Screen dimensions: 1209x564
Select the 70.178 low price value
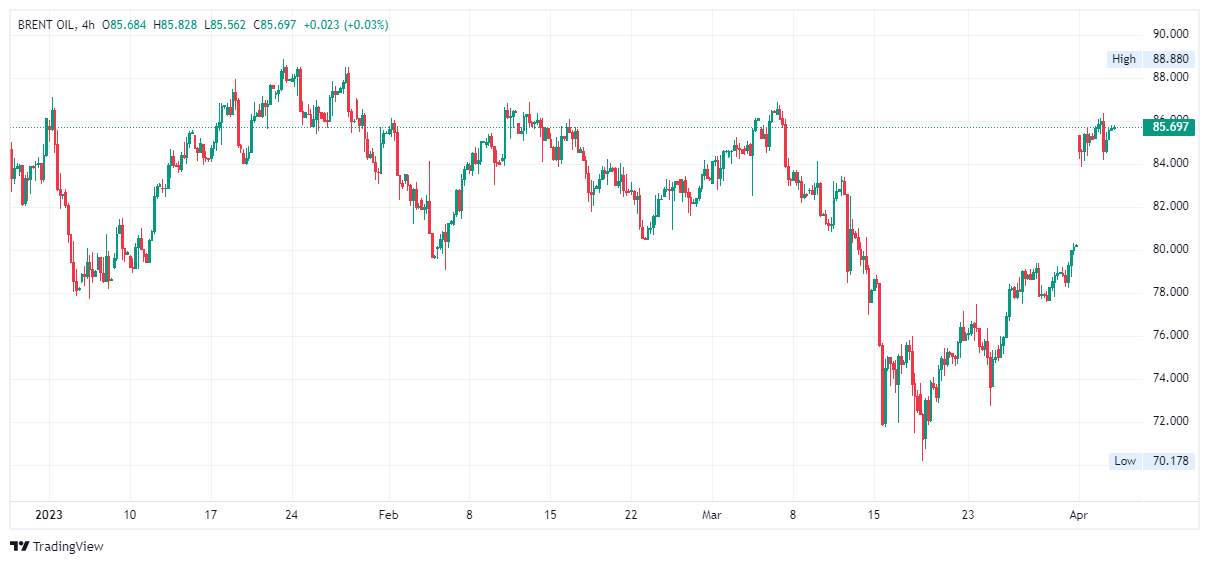pyautogui.click(x=1170, y=461)
